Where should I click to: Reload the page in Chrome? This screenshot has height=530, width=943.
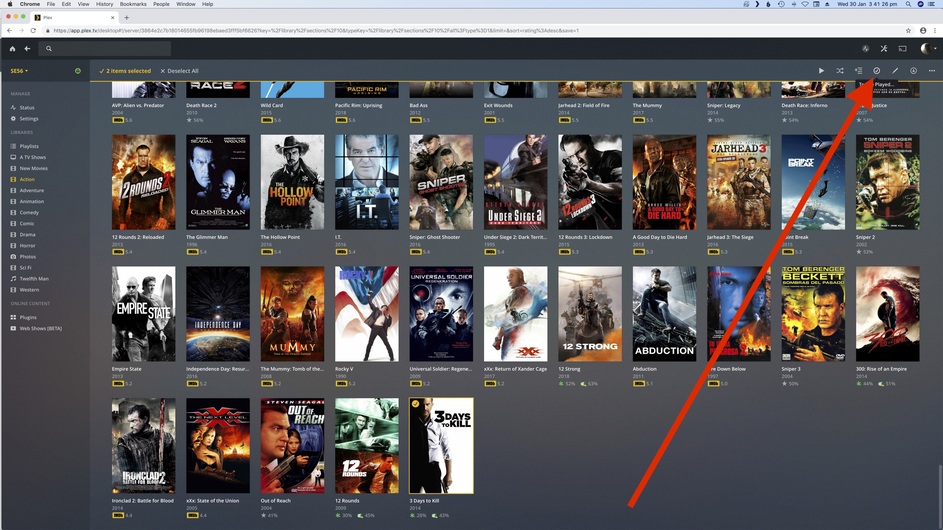tap(33, 31)
